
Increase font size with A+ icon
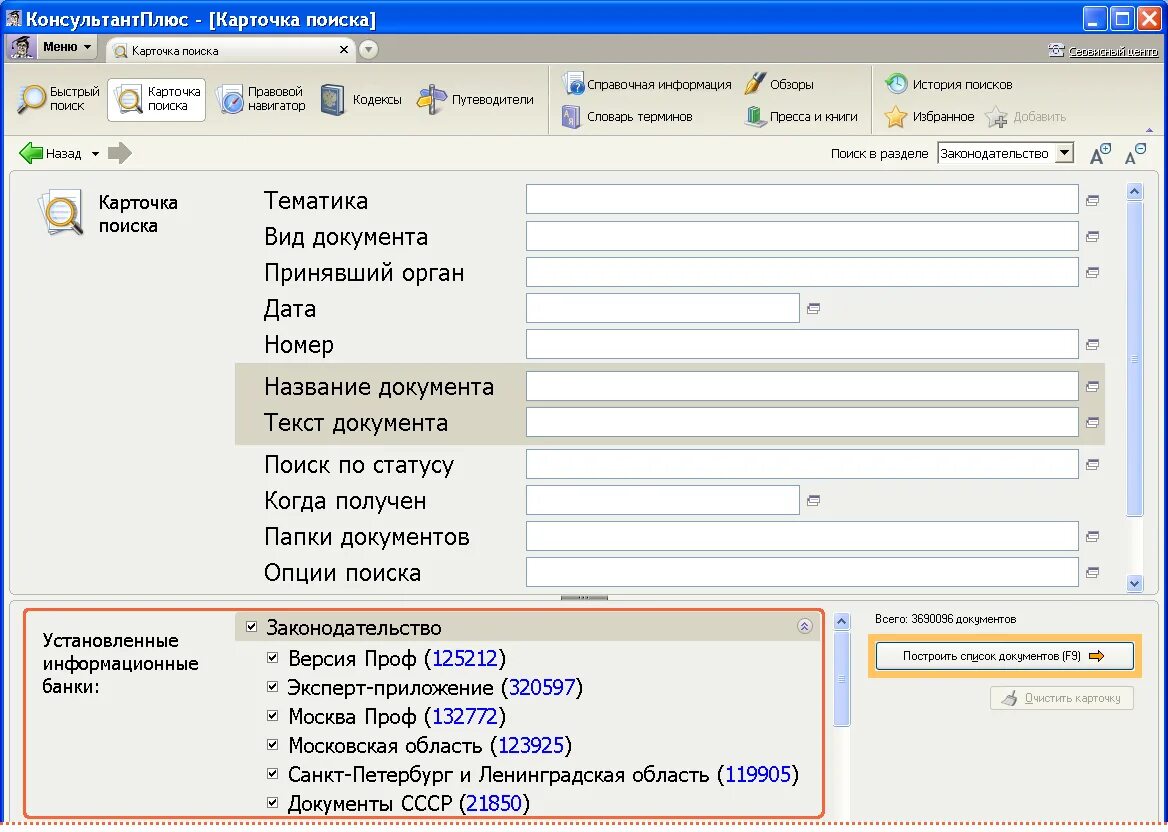pyautogui.click(x=1100, y=153)
